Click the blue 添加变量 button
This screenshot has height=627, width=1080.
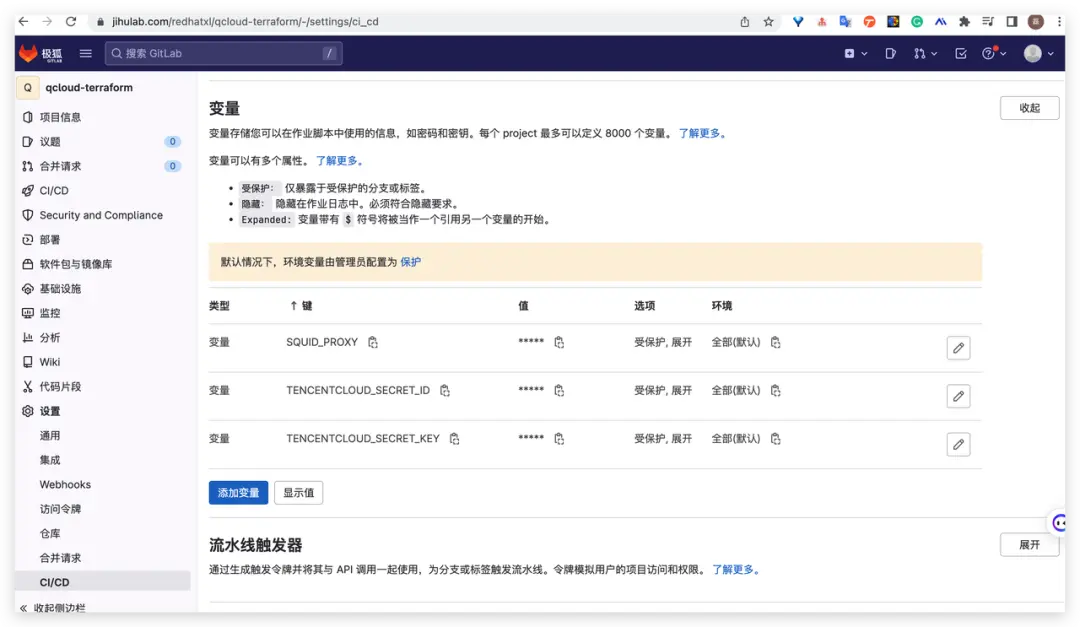(x=238, y=493)
